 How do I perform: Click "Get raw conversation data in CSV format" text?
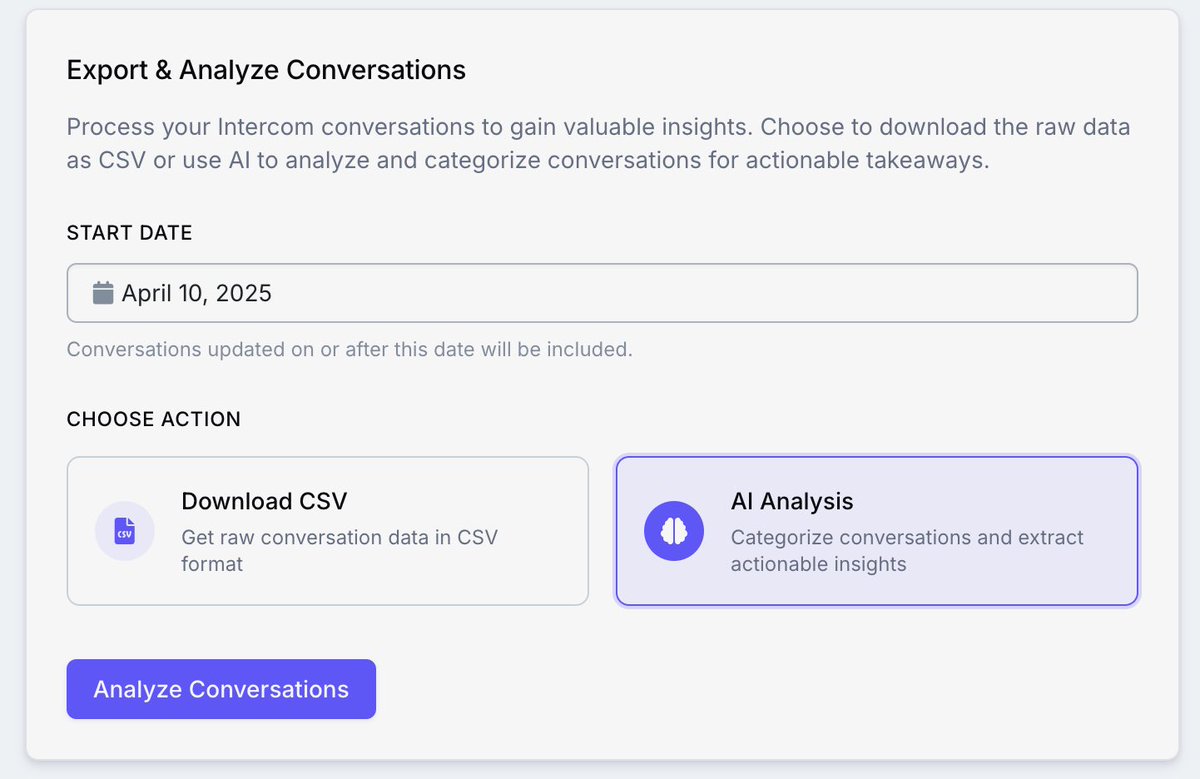tap(339, 551)
